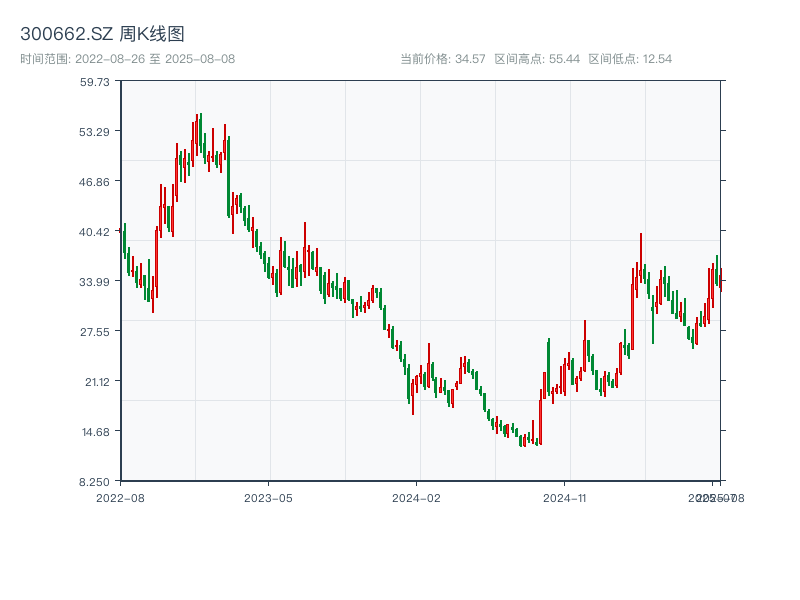Click the 2023-05 x-axis date label
The image size is (800, 600).
click(268, 497)
